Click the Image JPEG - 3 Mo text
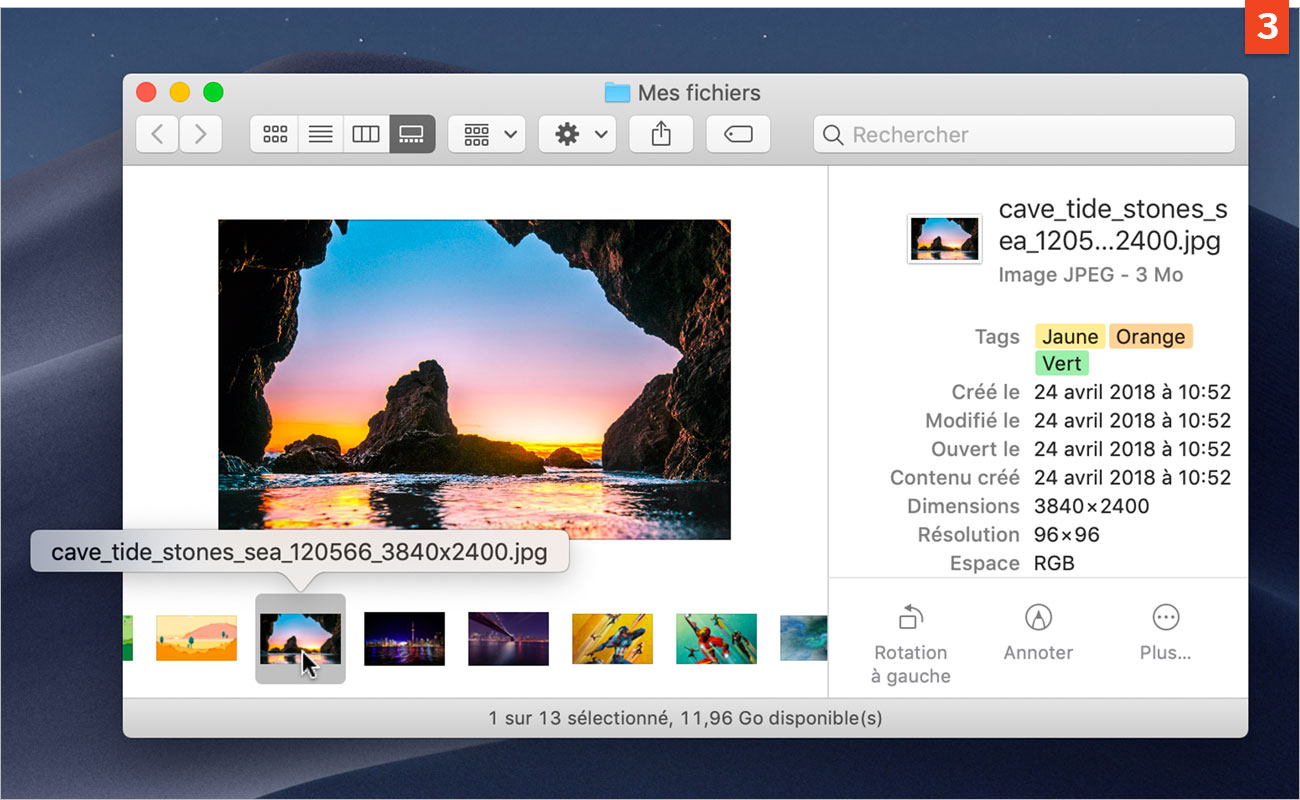 point(1090,274)
